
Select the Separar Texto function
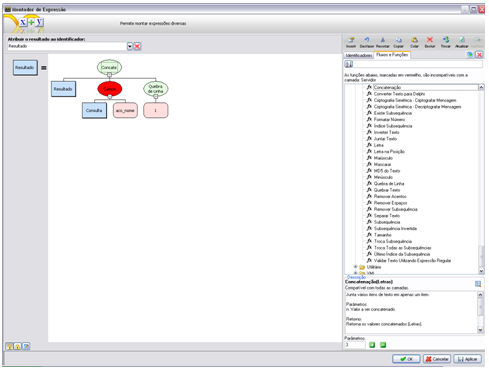(387, 216)
